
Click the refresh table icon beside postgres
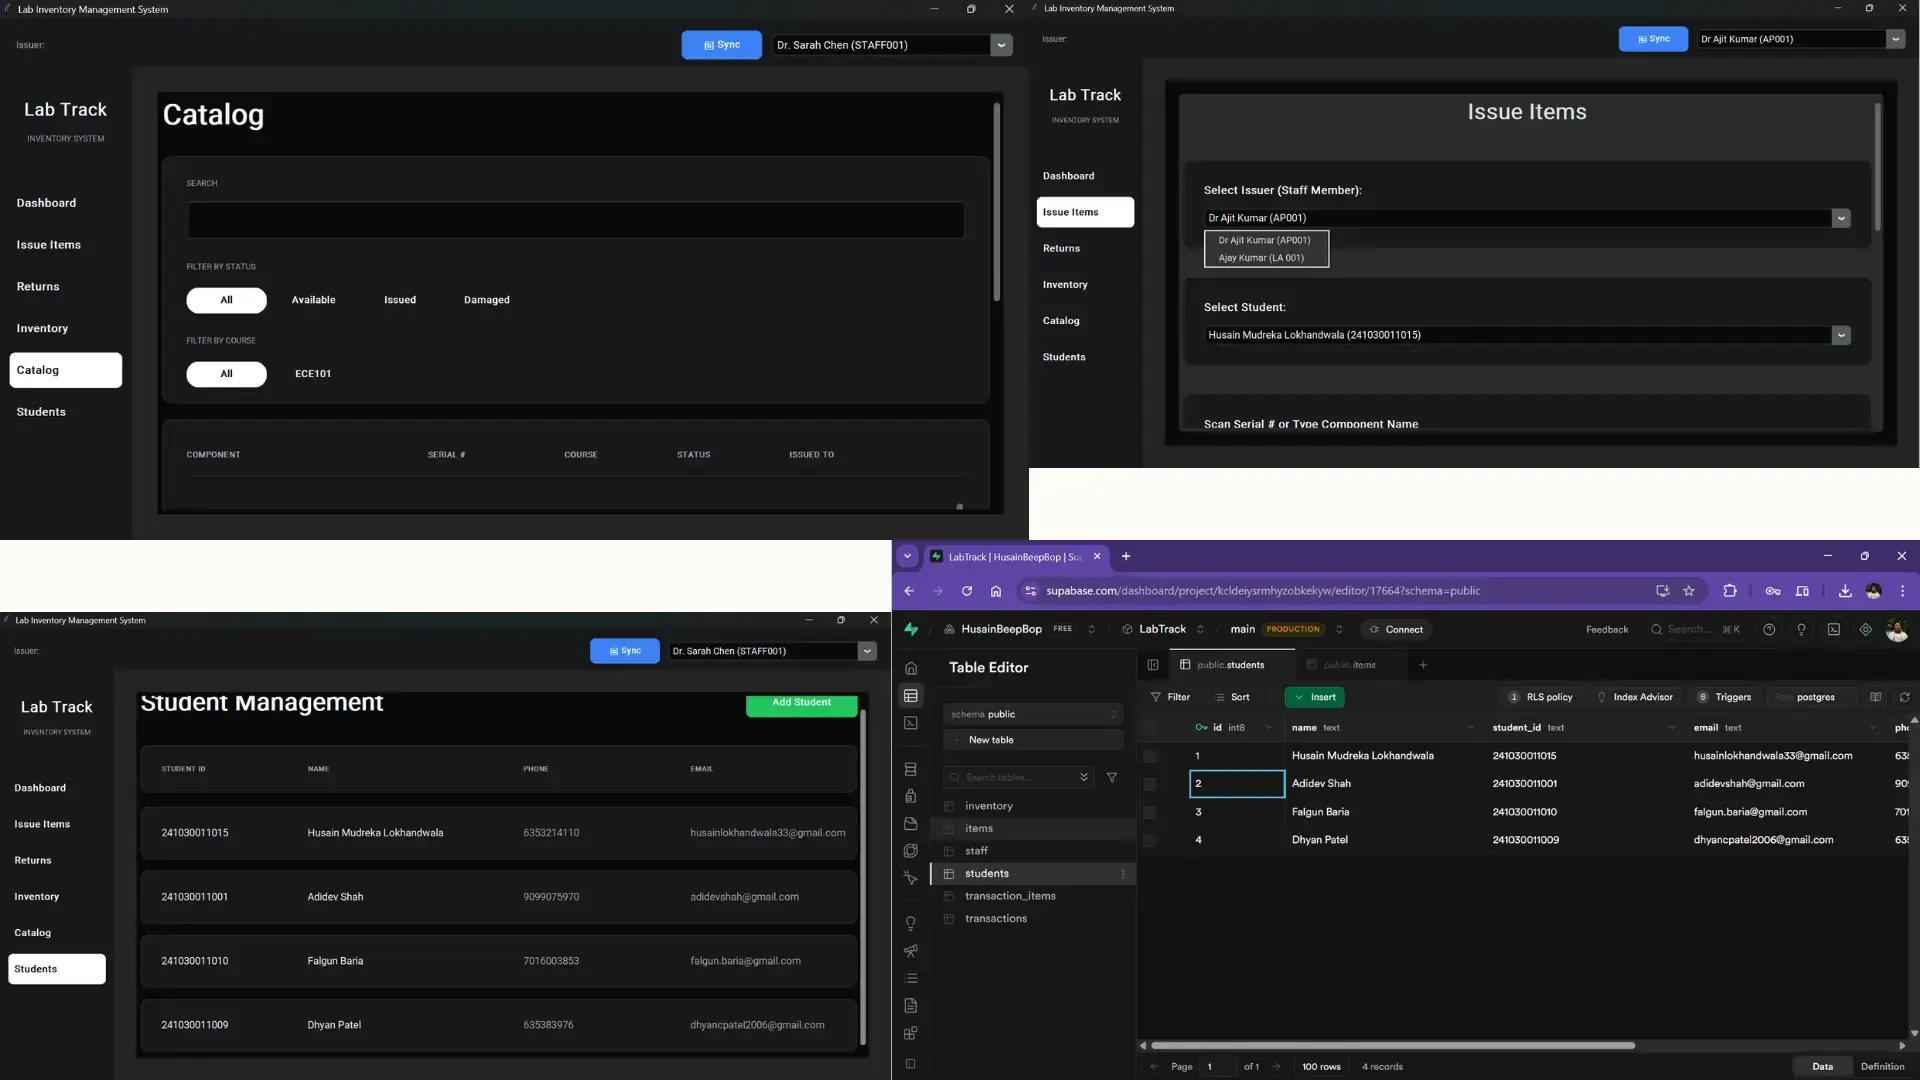(x=1904, y=697)
